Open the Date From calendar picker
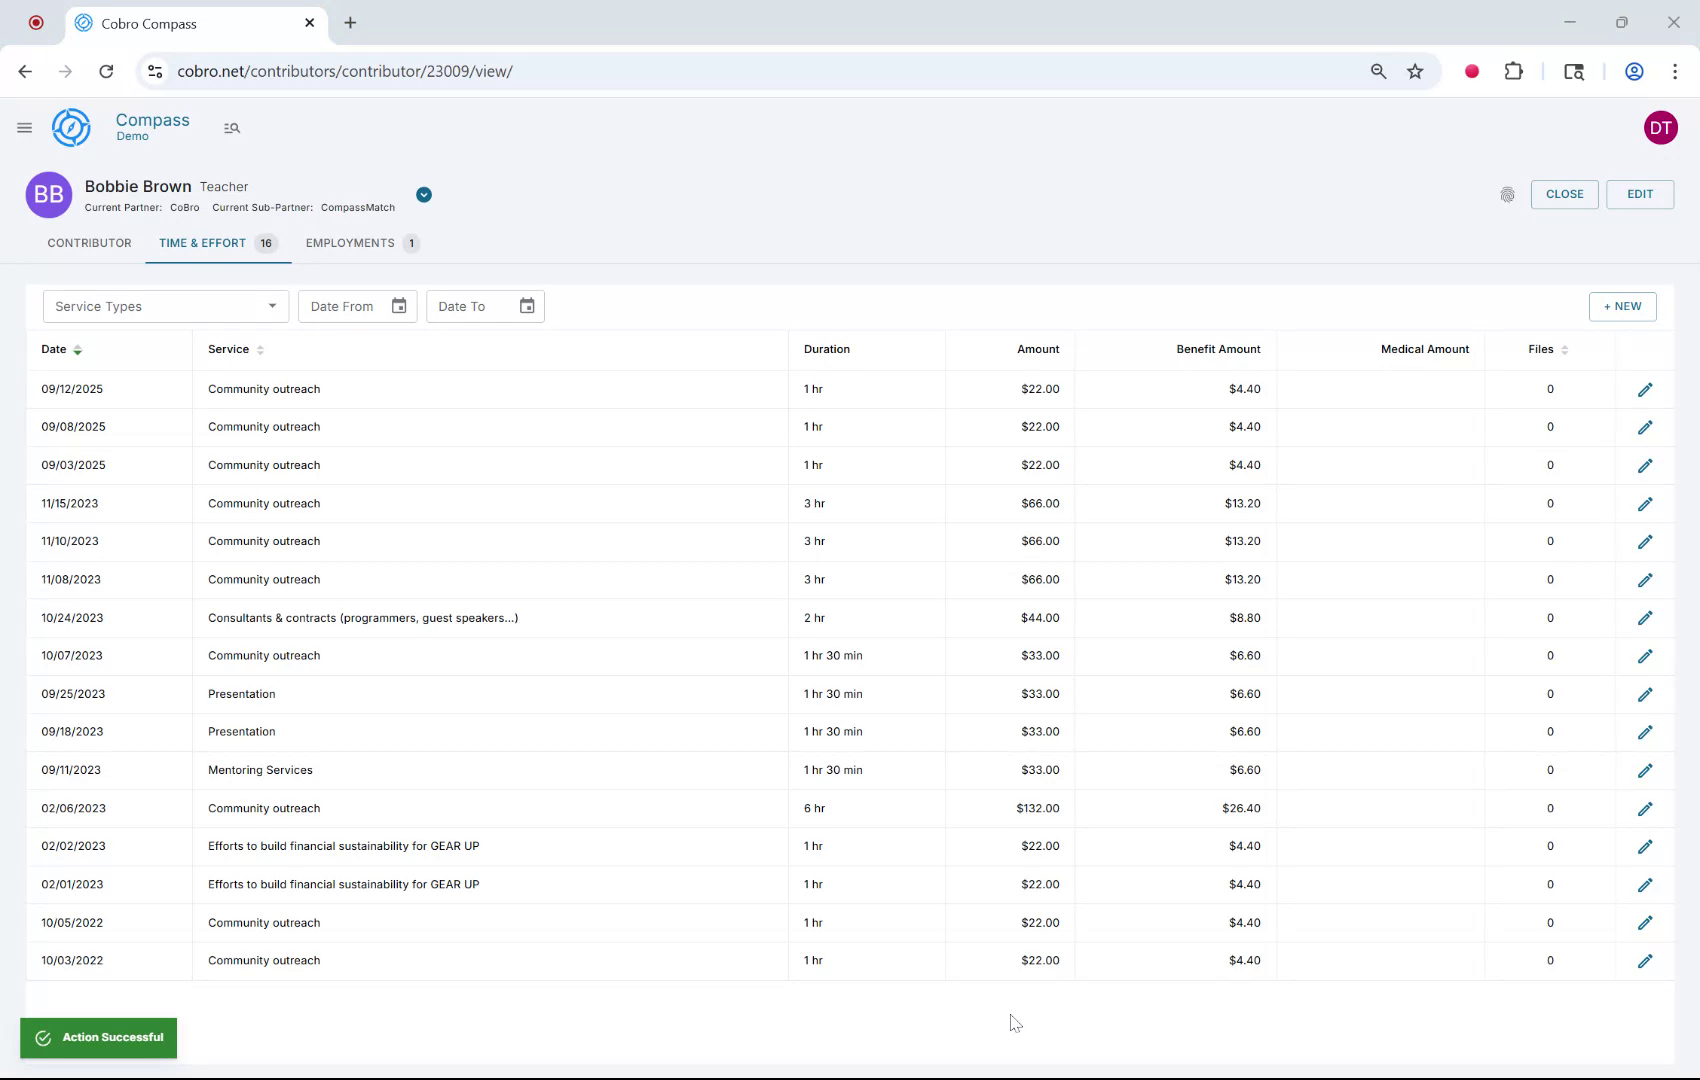 [x=398, y=306]
